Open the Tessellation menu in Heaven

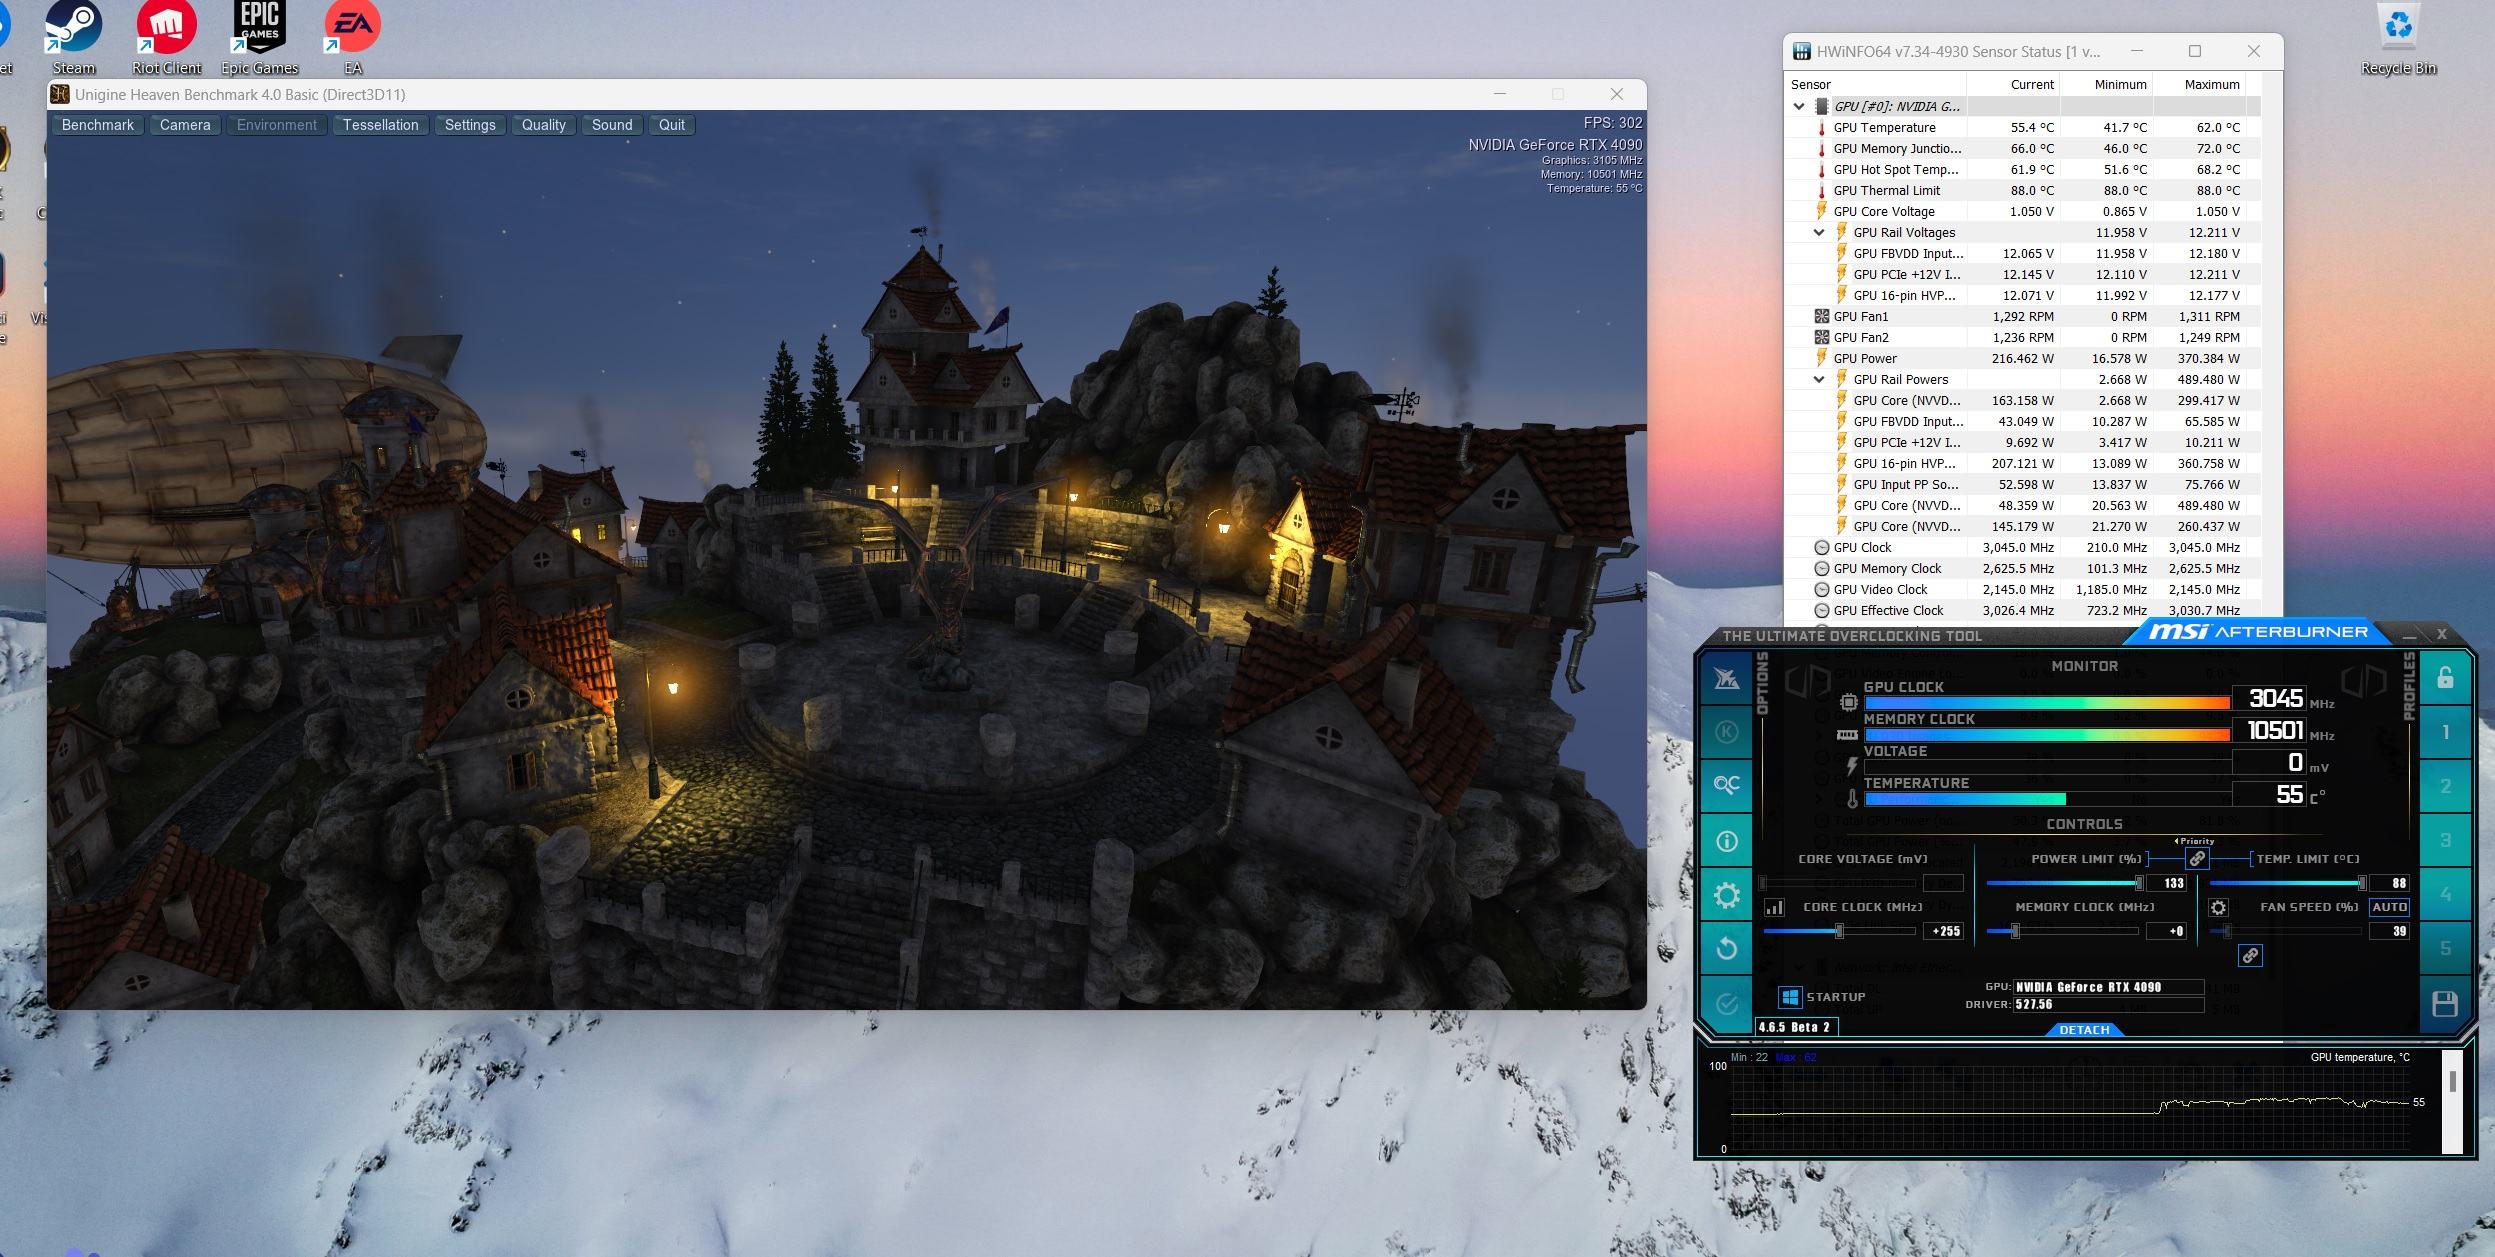[380, 125]
